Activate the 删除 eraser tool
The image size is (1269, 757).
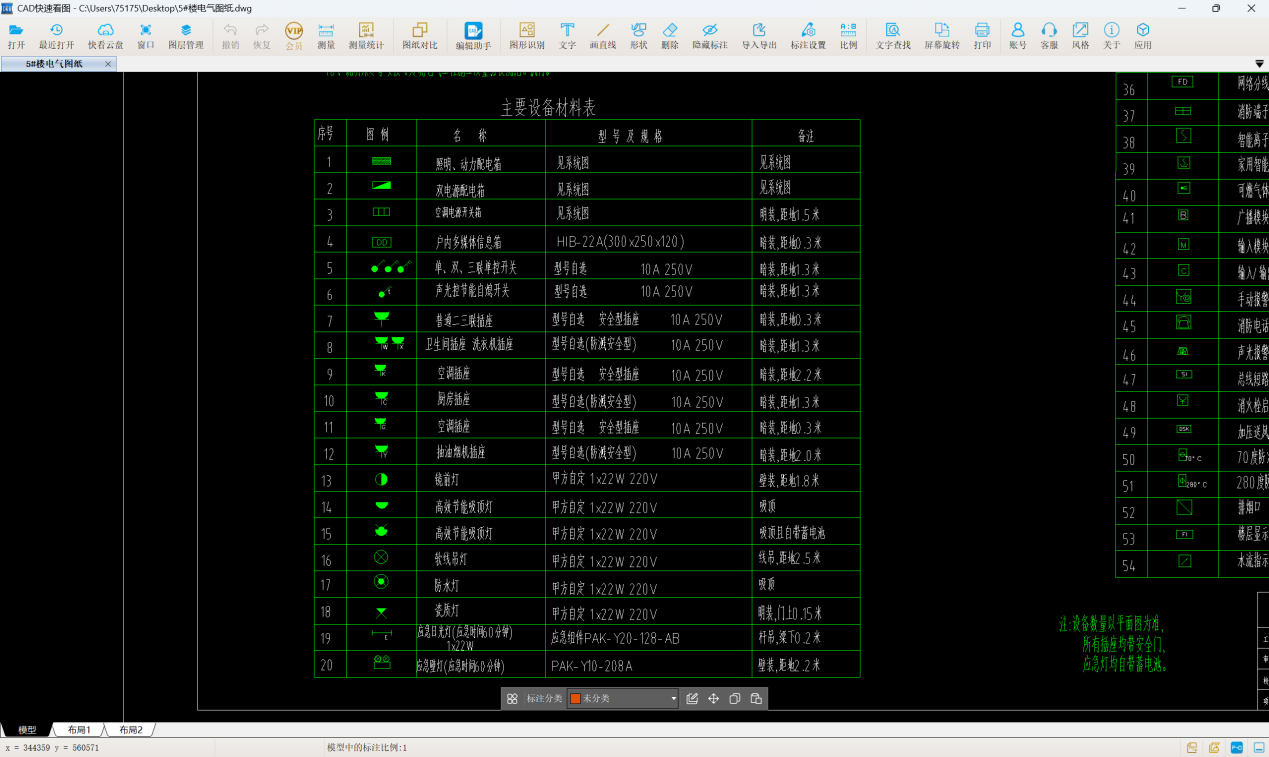click(x=670, y=36)
